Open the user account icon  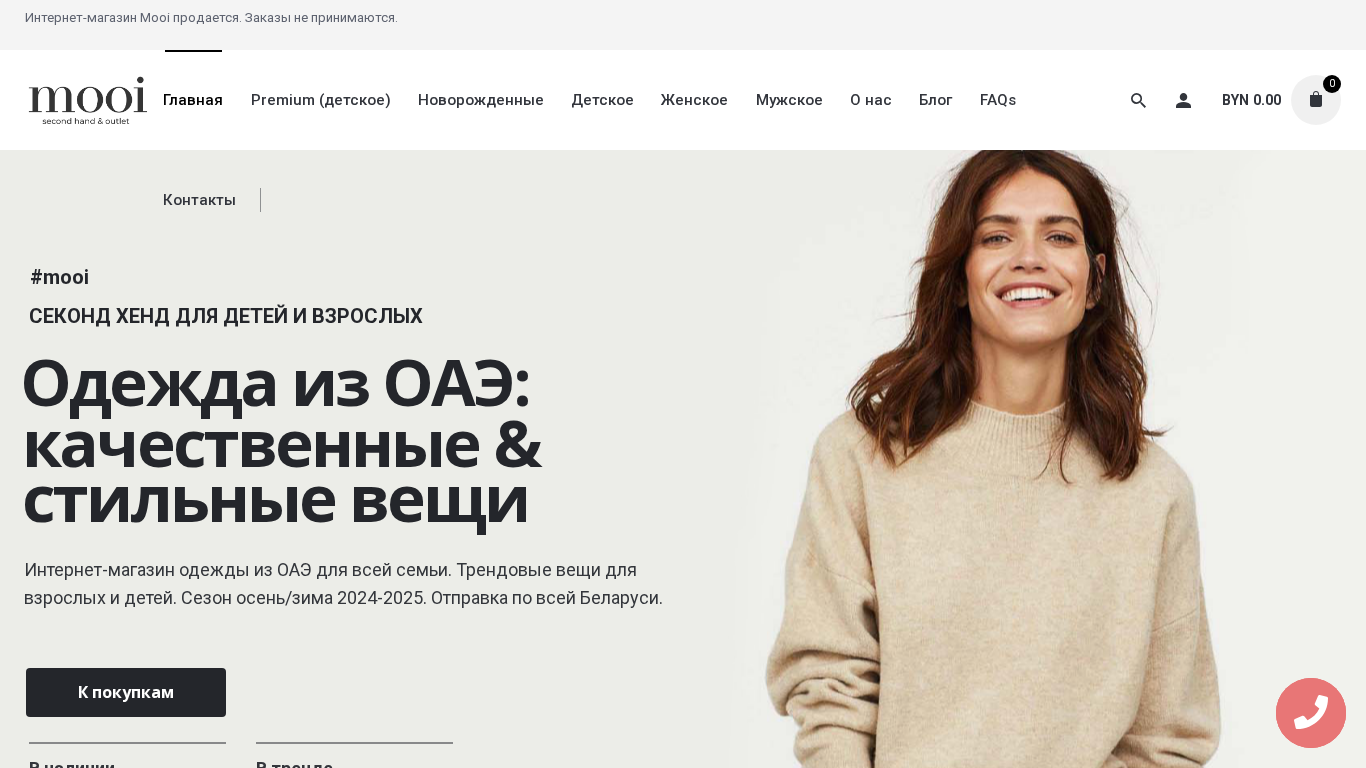pos(1183,100)
